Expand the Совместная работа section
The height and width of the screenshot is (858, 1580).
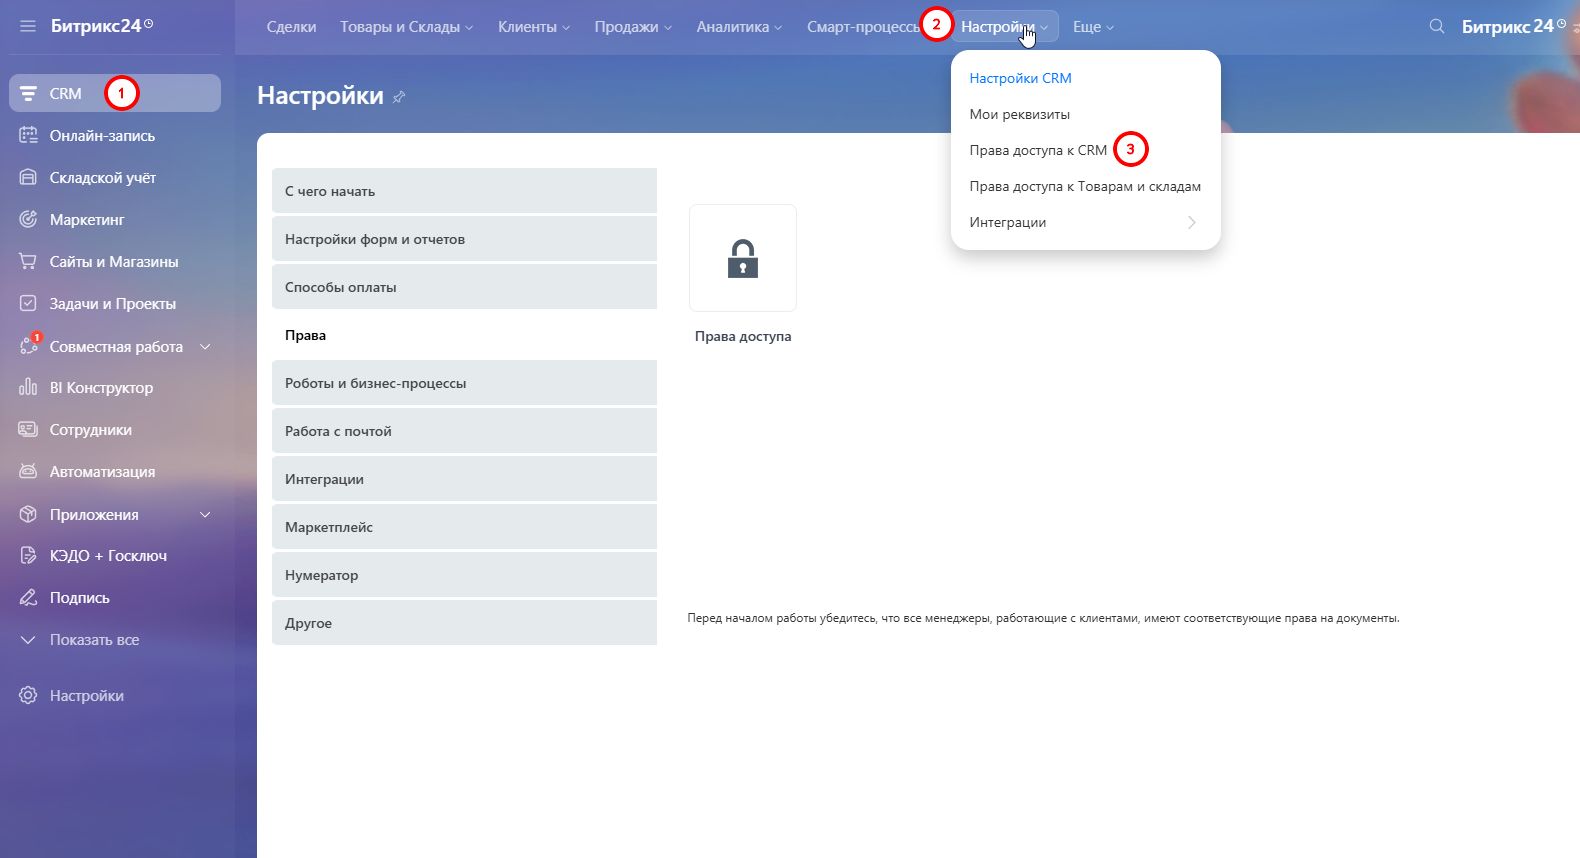[x=205, y=346]
